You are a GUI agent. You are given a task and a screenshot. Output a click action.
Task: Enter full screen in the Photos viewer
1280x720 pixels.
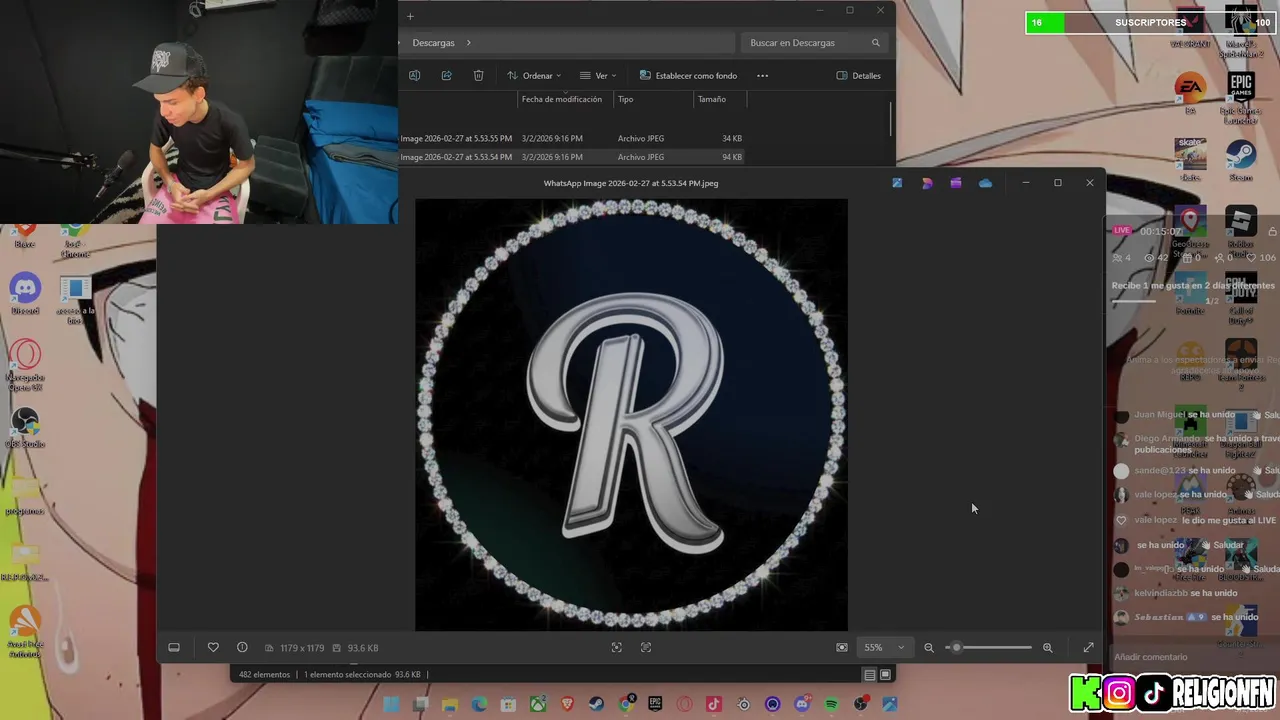1089,648
